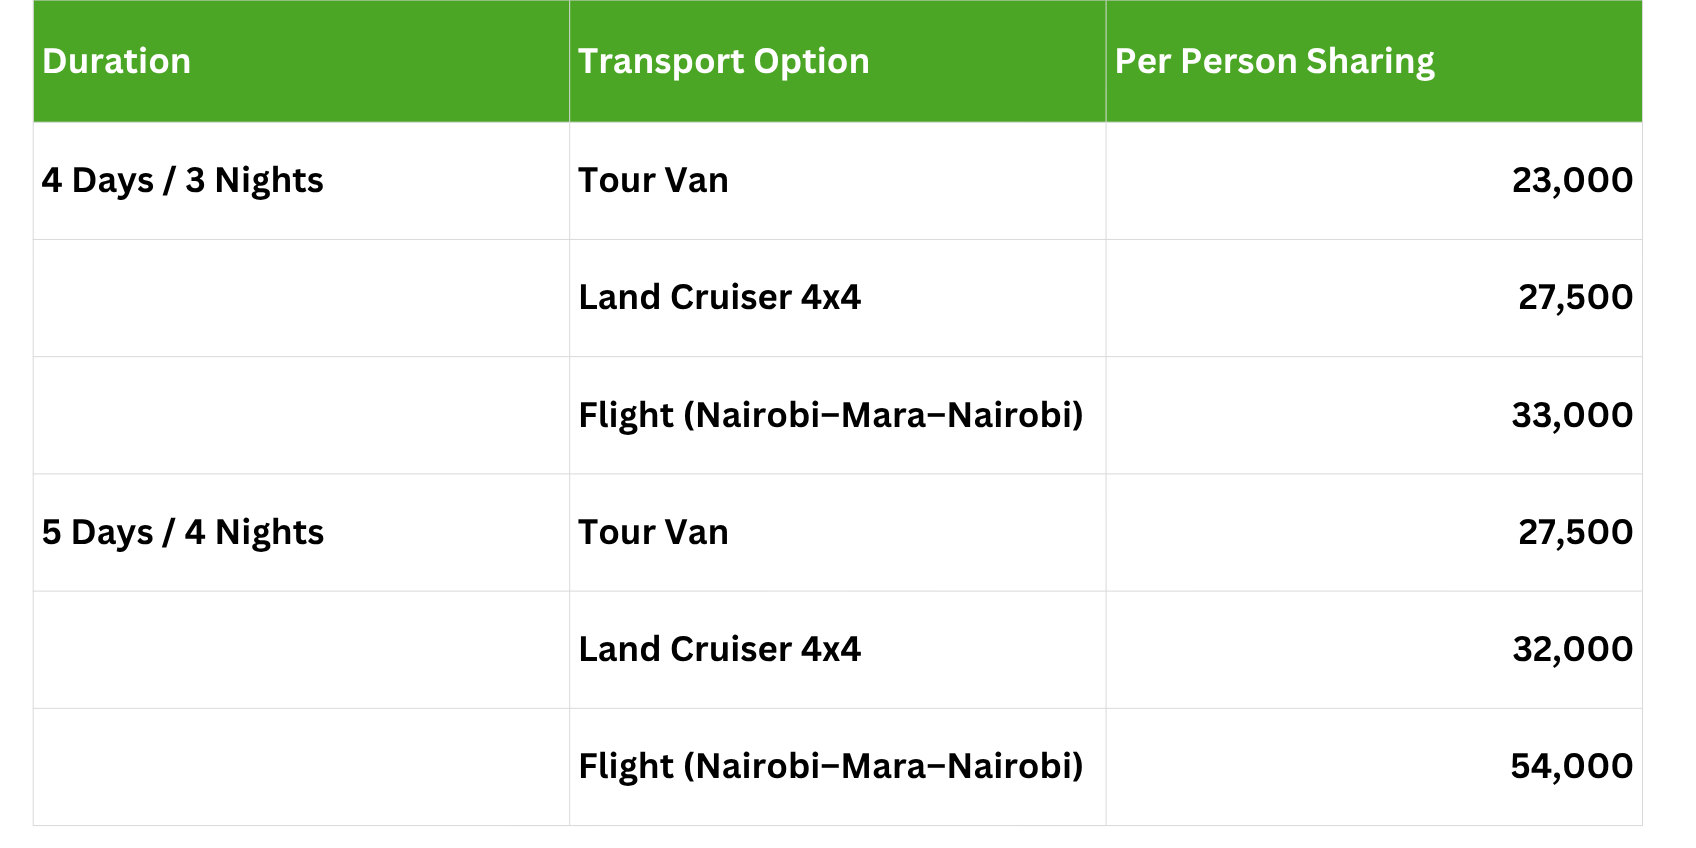The image size is (1696, 848).
Task: Click the Flight option priced 33,000
Action: click(830, 415)
